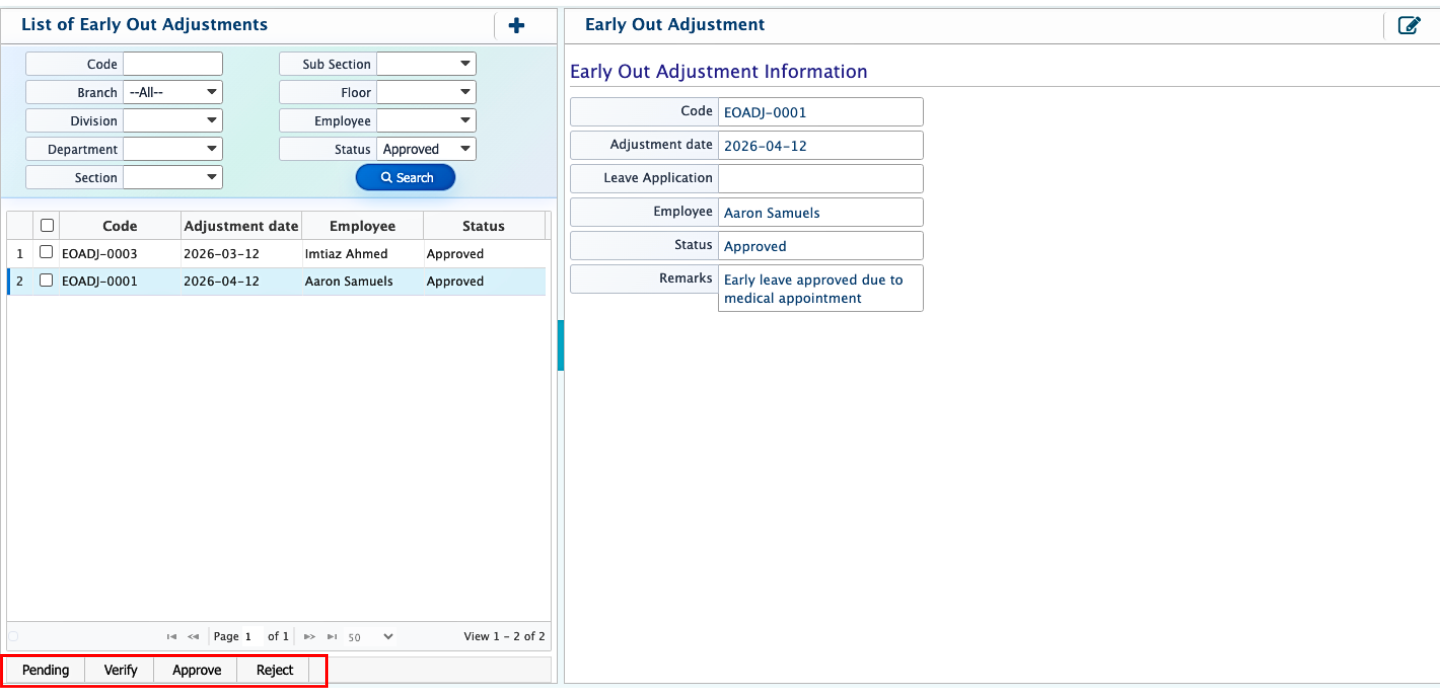Image resolution: width=1440 pixels, height=699 pixels.
Task: Toggle the select-all checkbox in table header
Action: coord(46,226)
